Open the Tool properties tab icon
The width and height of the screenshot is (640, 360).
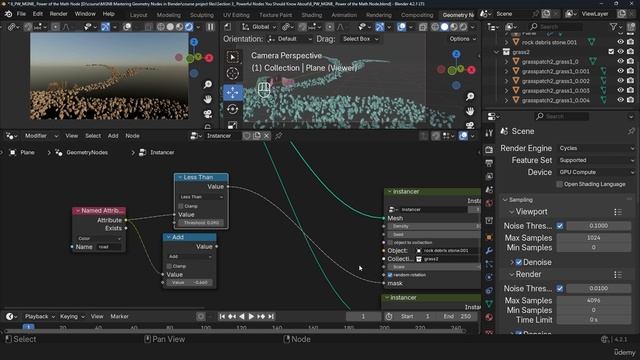coord(489,133)
